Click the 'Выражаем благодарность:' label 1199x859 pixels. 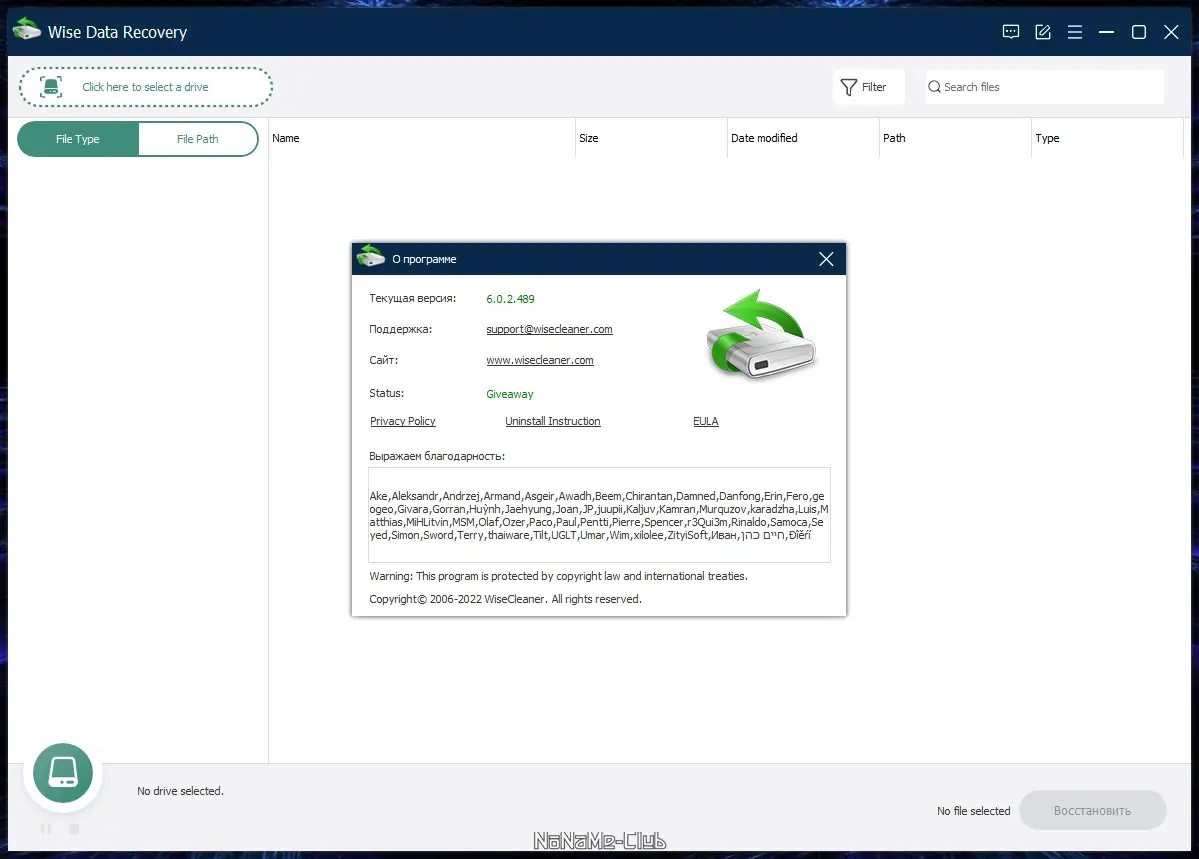(x=437, y=456)
